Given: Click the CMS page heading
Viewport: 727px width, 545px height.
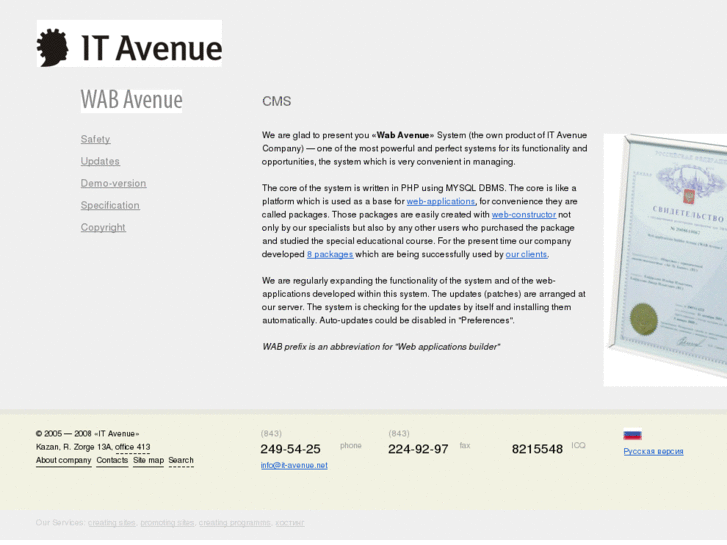Looking at the screenshot, I should click(277, 101).
